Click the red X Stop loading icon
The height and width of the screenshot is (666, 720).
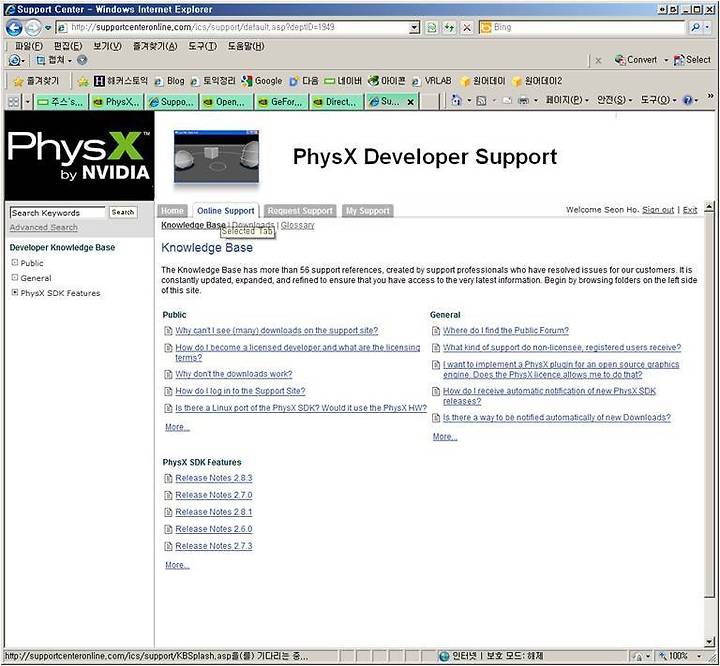click(467, 28)
